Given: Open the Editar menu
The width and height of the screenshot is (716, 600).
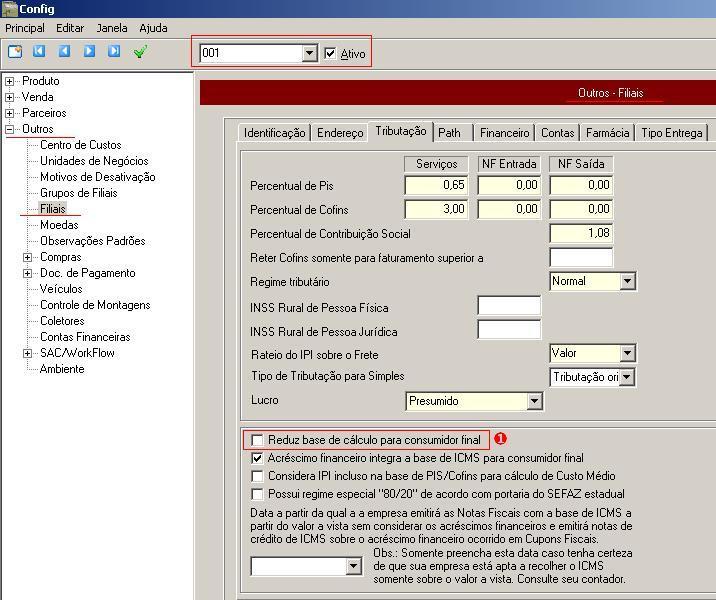Looking at the screenshot, I should click(x=70, y=28).
